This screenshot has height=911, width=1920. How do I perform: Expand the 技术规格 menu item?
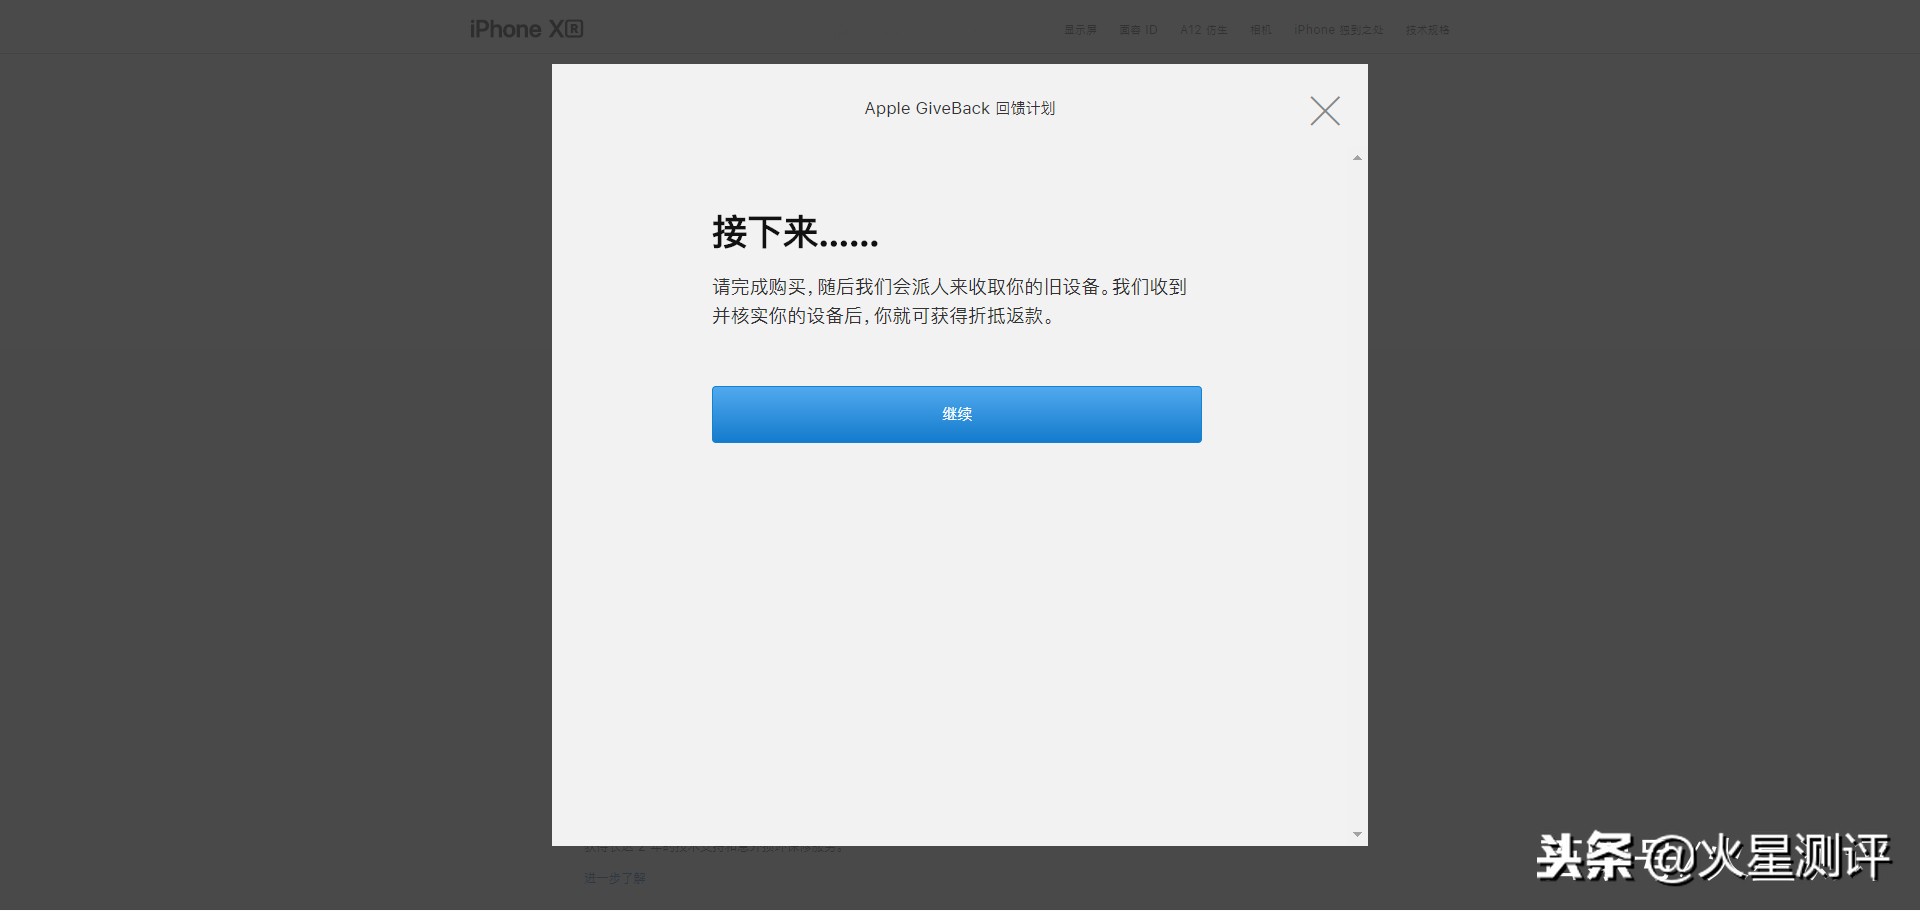click(1428, 29)
